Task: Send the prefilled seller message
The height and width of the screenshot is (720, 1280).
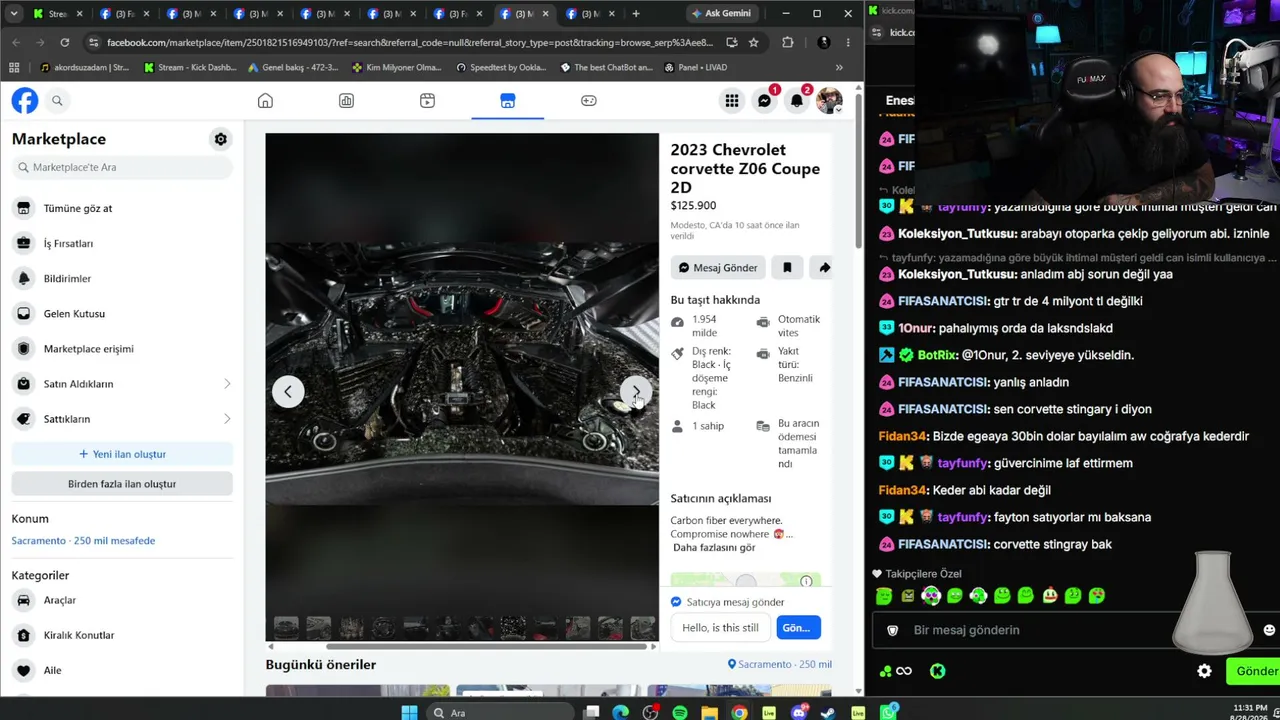Action: pyautogui.click(x=797, y=628)
